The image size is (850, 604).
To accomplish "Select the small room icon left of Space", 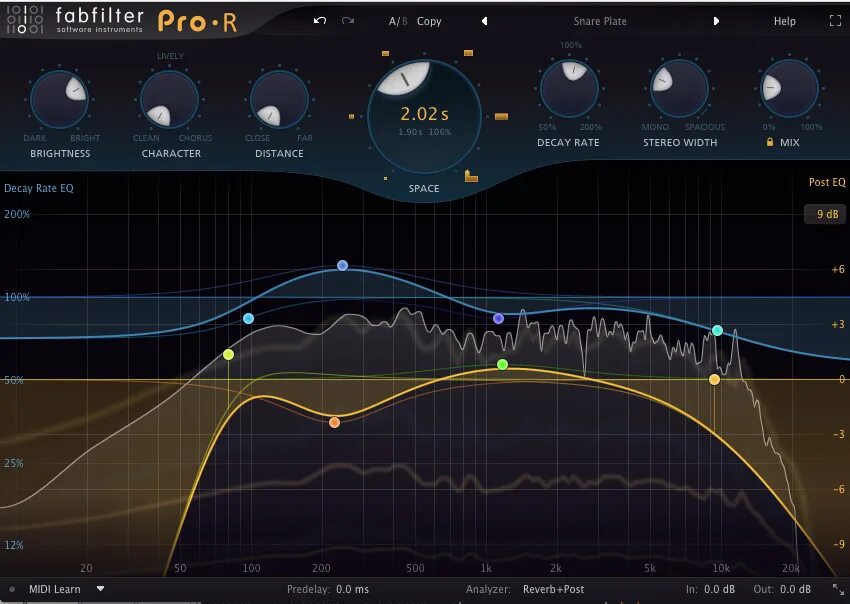I will coord(351,116).
